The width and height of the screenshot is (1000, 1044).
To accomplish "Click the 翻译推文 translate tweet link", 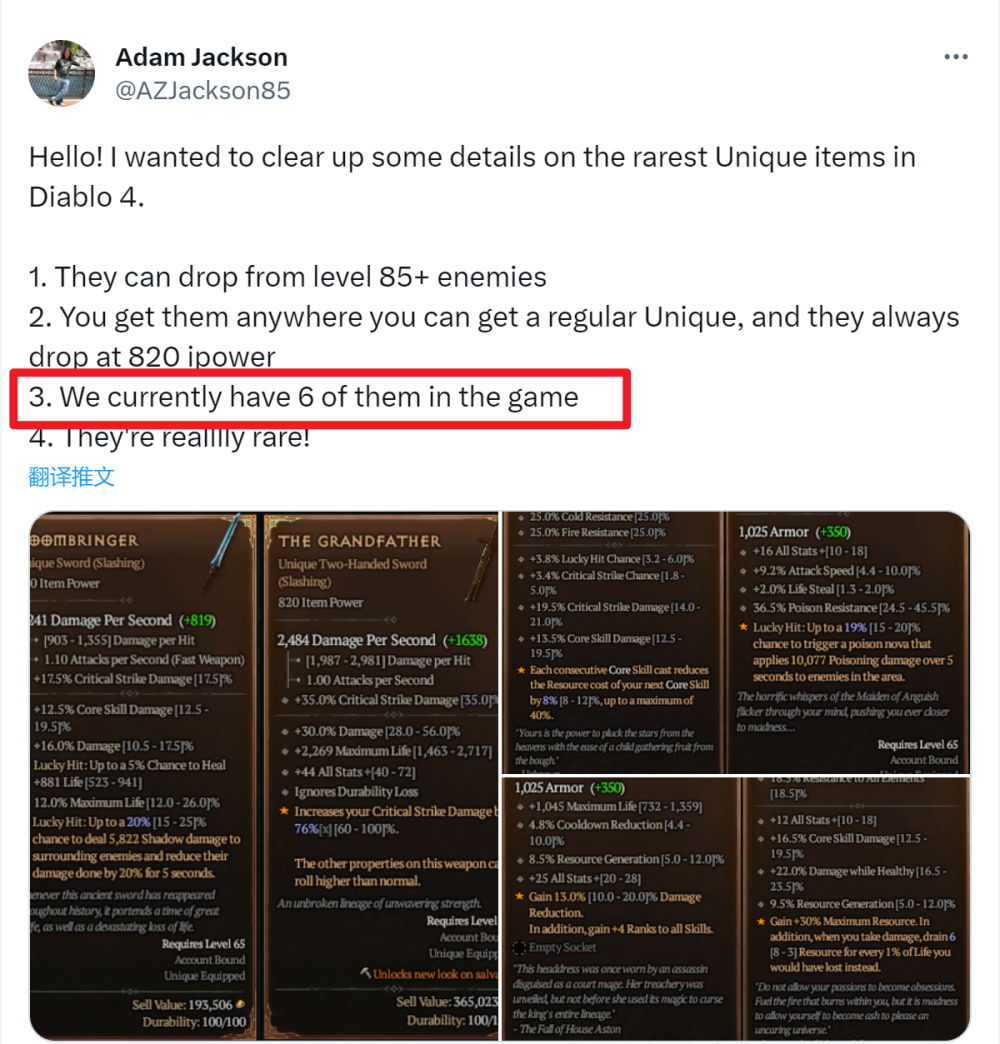I will [72, 477].
